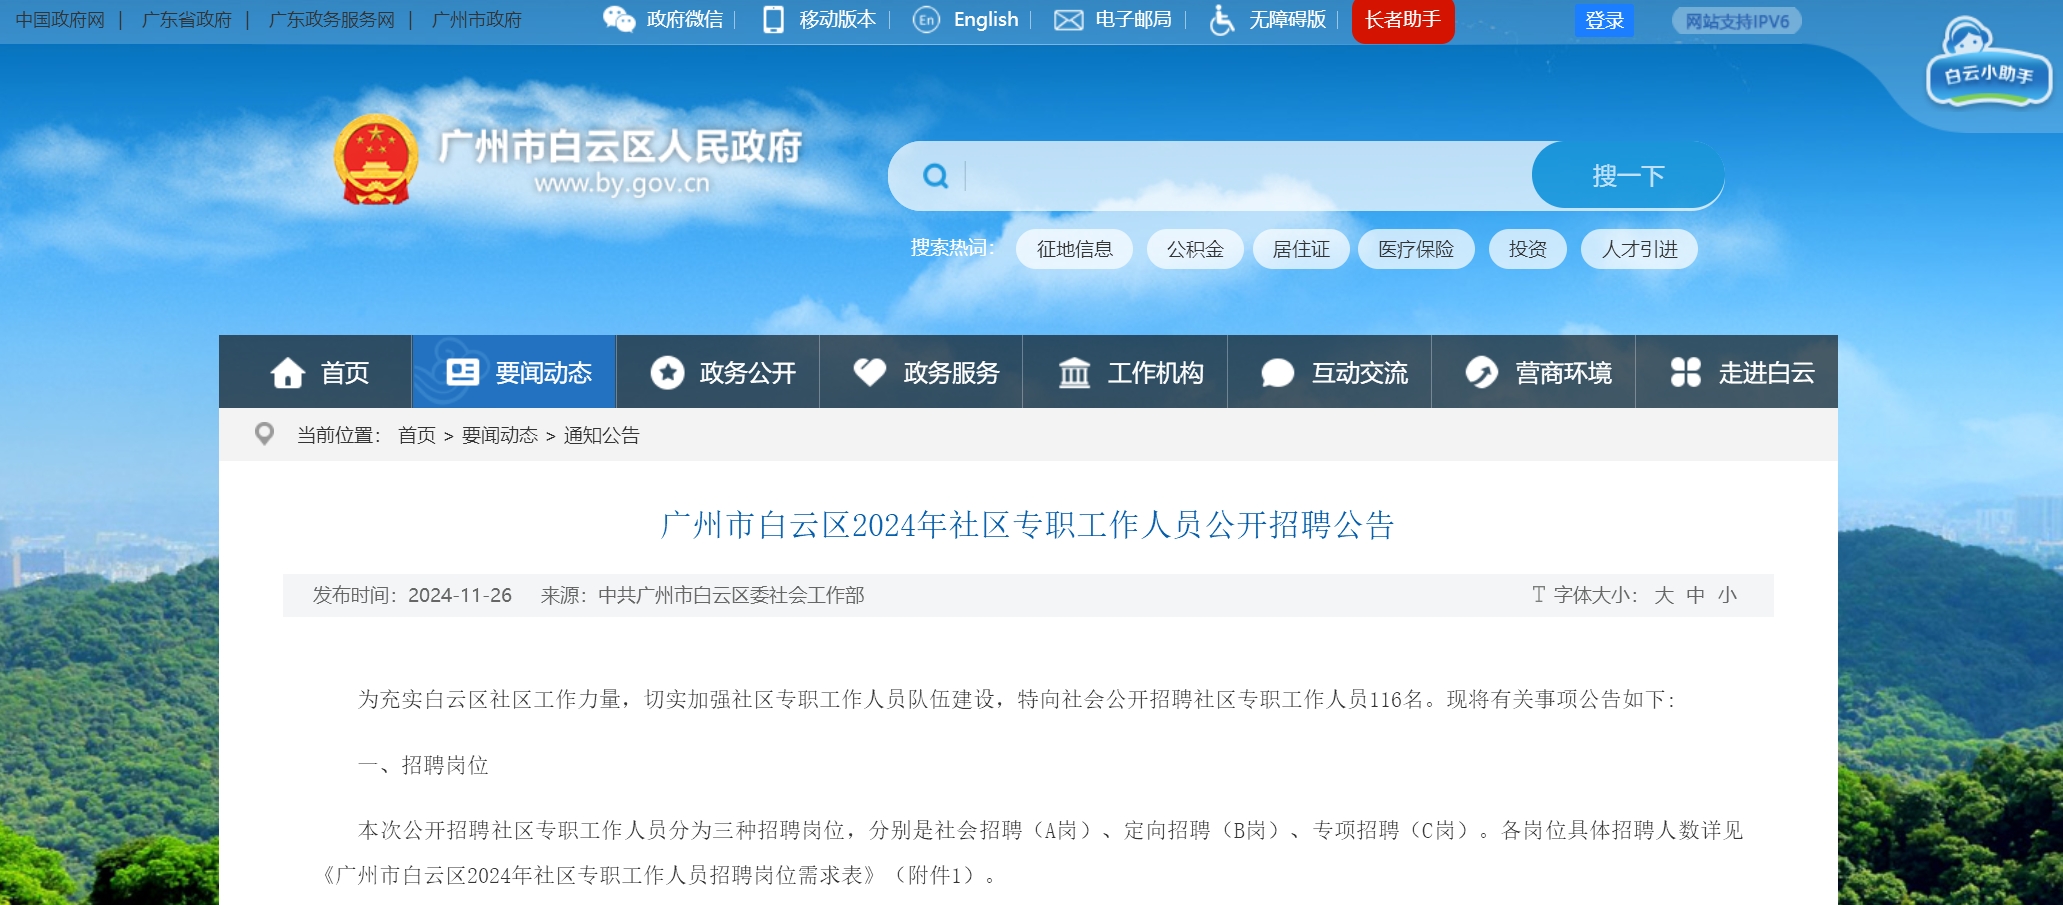Screen dimensions: 2063x905
Task: Click the national emblem logo
Action: click(375, 160)
